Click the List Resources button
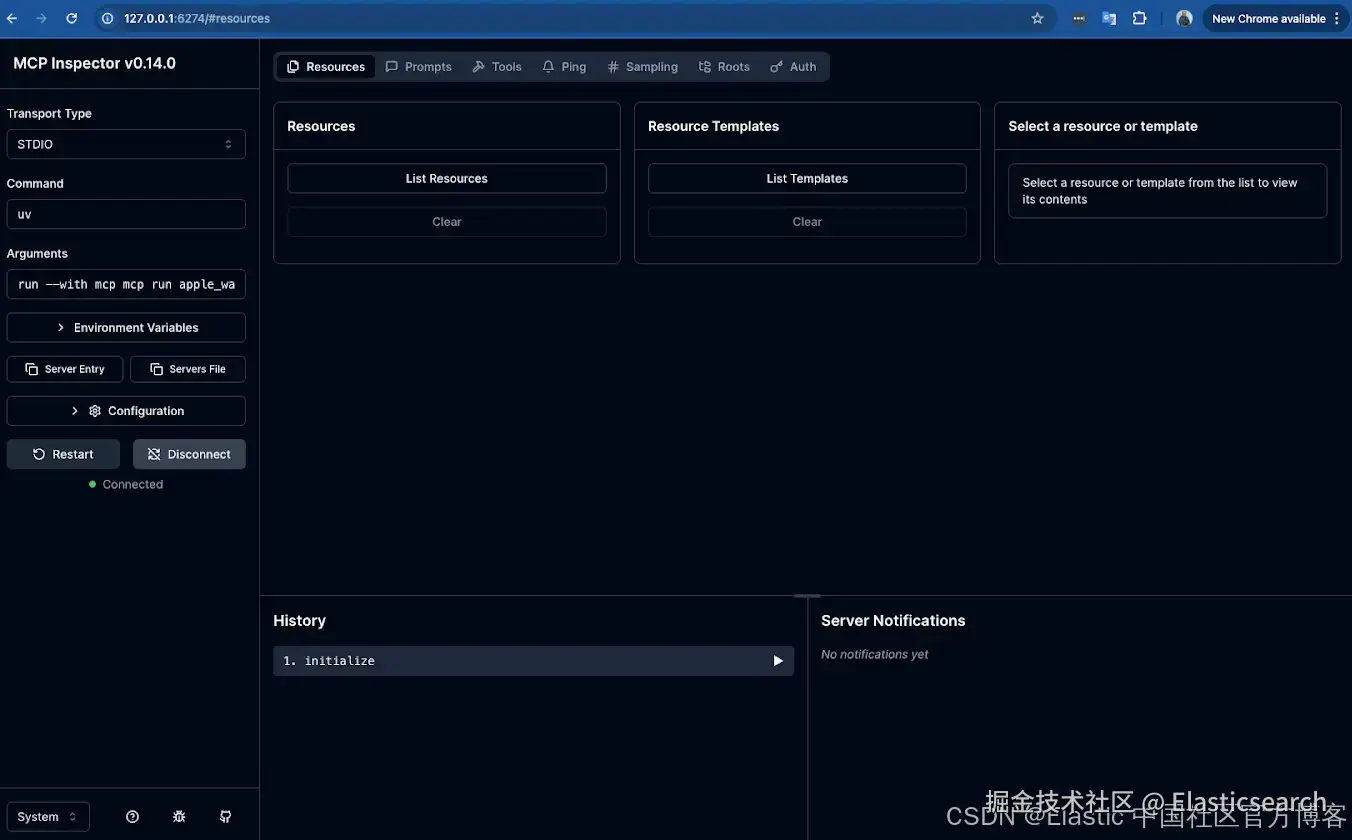 click(447, 178)
